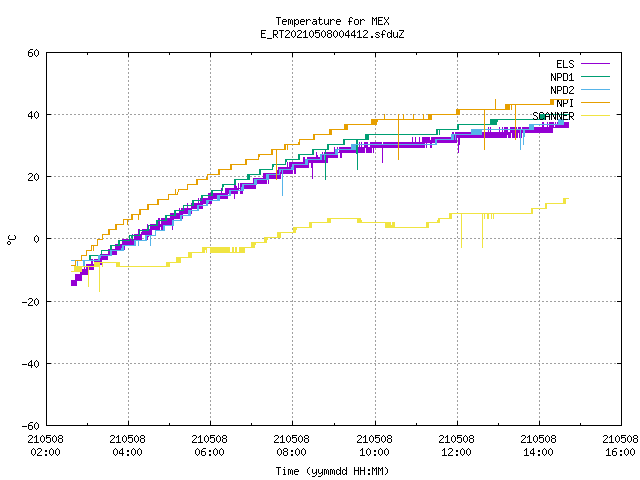Click the y-axis label 40
The height and width of the screenshot is (480, 640).
click(x=33, y=115)
